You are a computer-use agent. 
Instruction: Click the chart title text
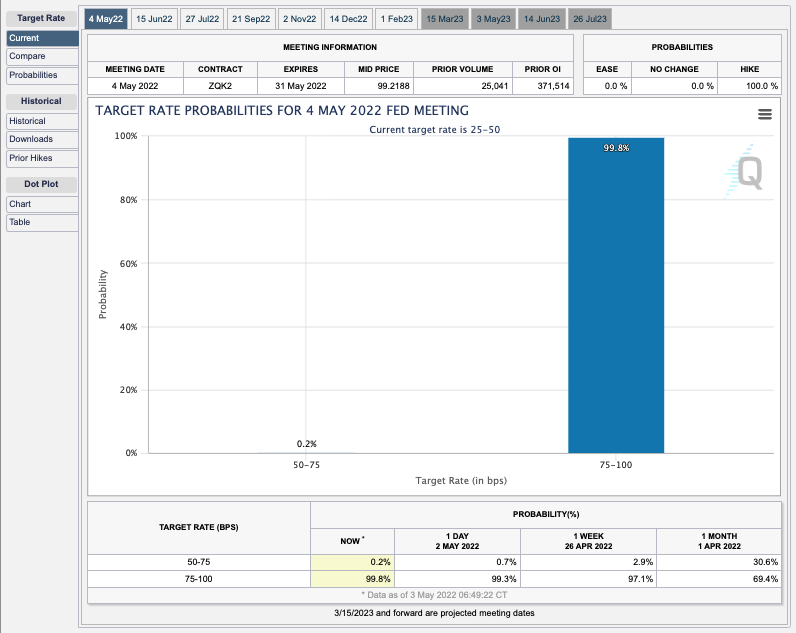pyautogui.click(x=282, y=111)
